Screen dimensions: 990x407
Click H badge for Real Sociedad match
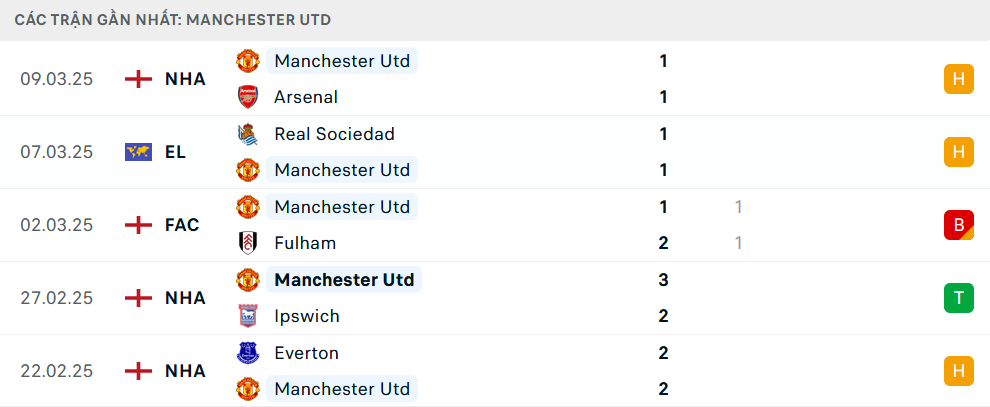pyautogui.click(x=958, y=152)
